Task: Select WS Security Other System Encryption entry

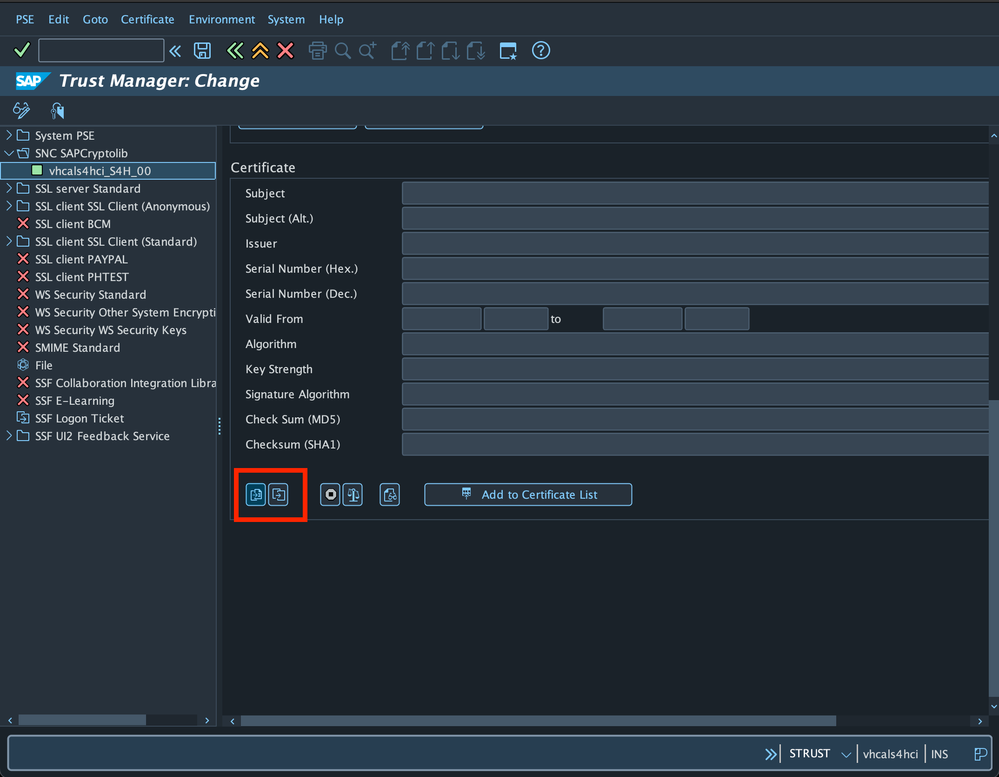Action: click(x=125, y=312)
